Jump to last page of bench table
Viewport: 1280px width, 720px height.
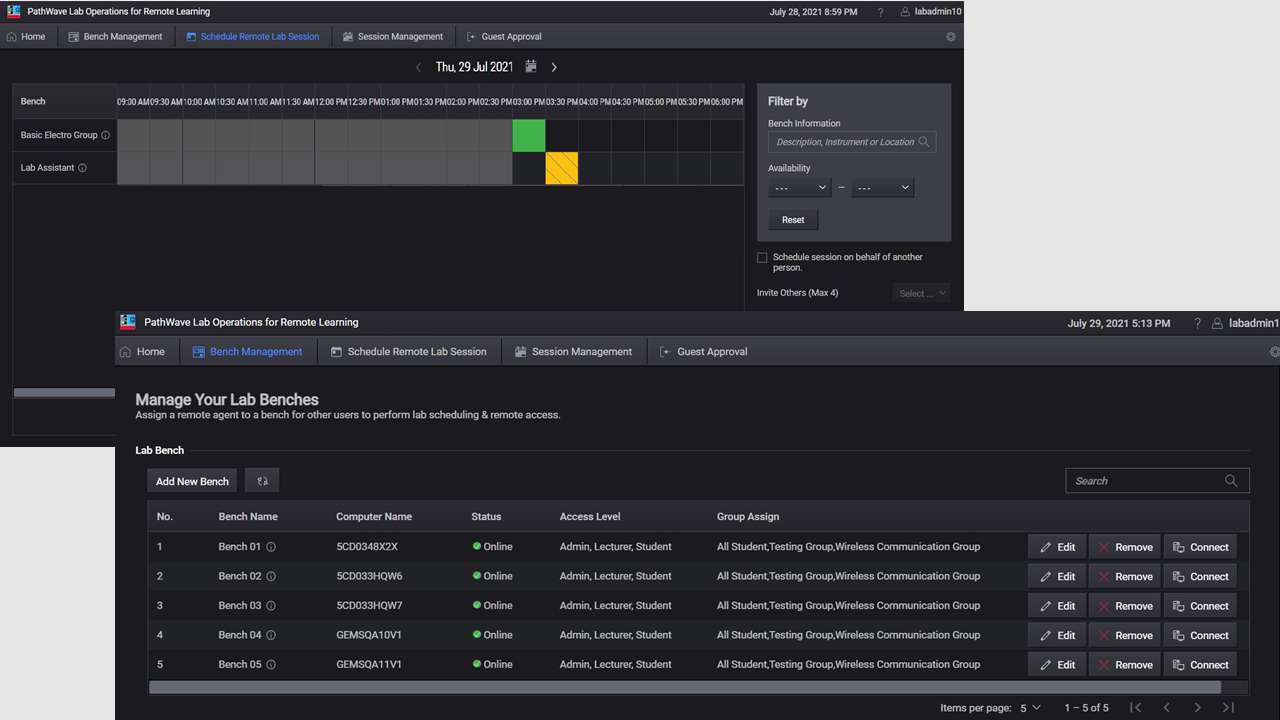[1228, 708]
